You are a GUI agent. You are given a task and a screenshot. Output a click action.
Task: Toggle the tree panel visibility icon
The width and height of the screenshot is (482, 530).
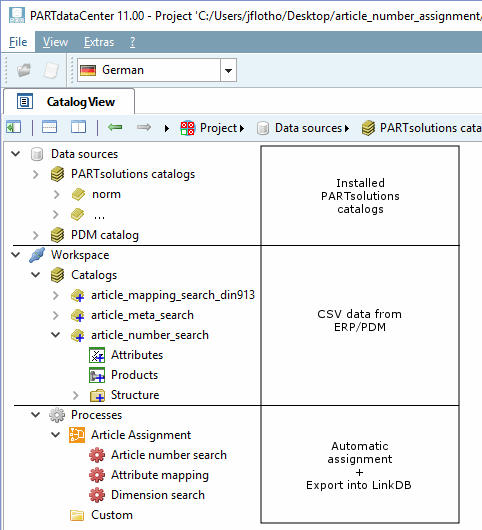(14, 127)
